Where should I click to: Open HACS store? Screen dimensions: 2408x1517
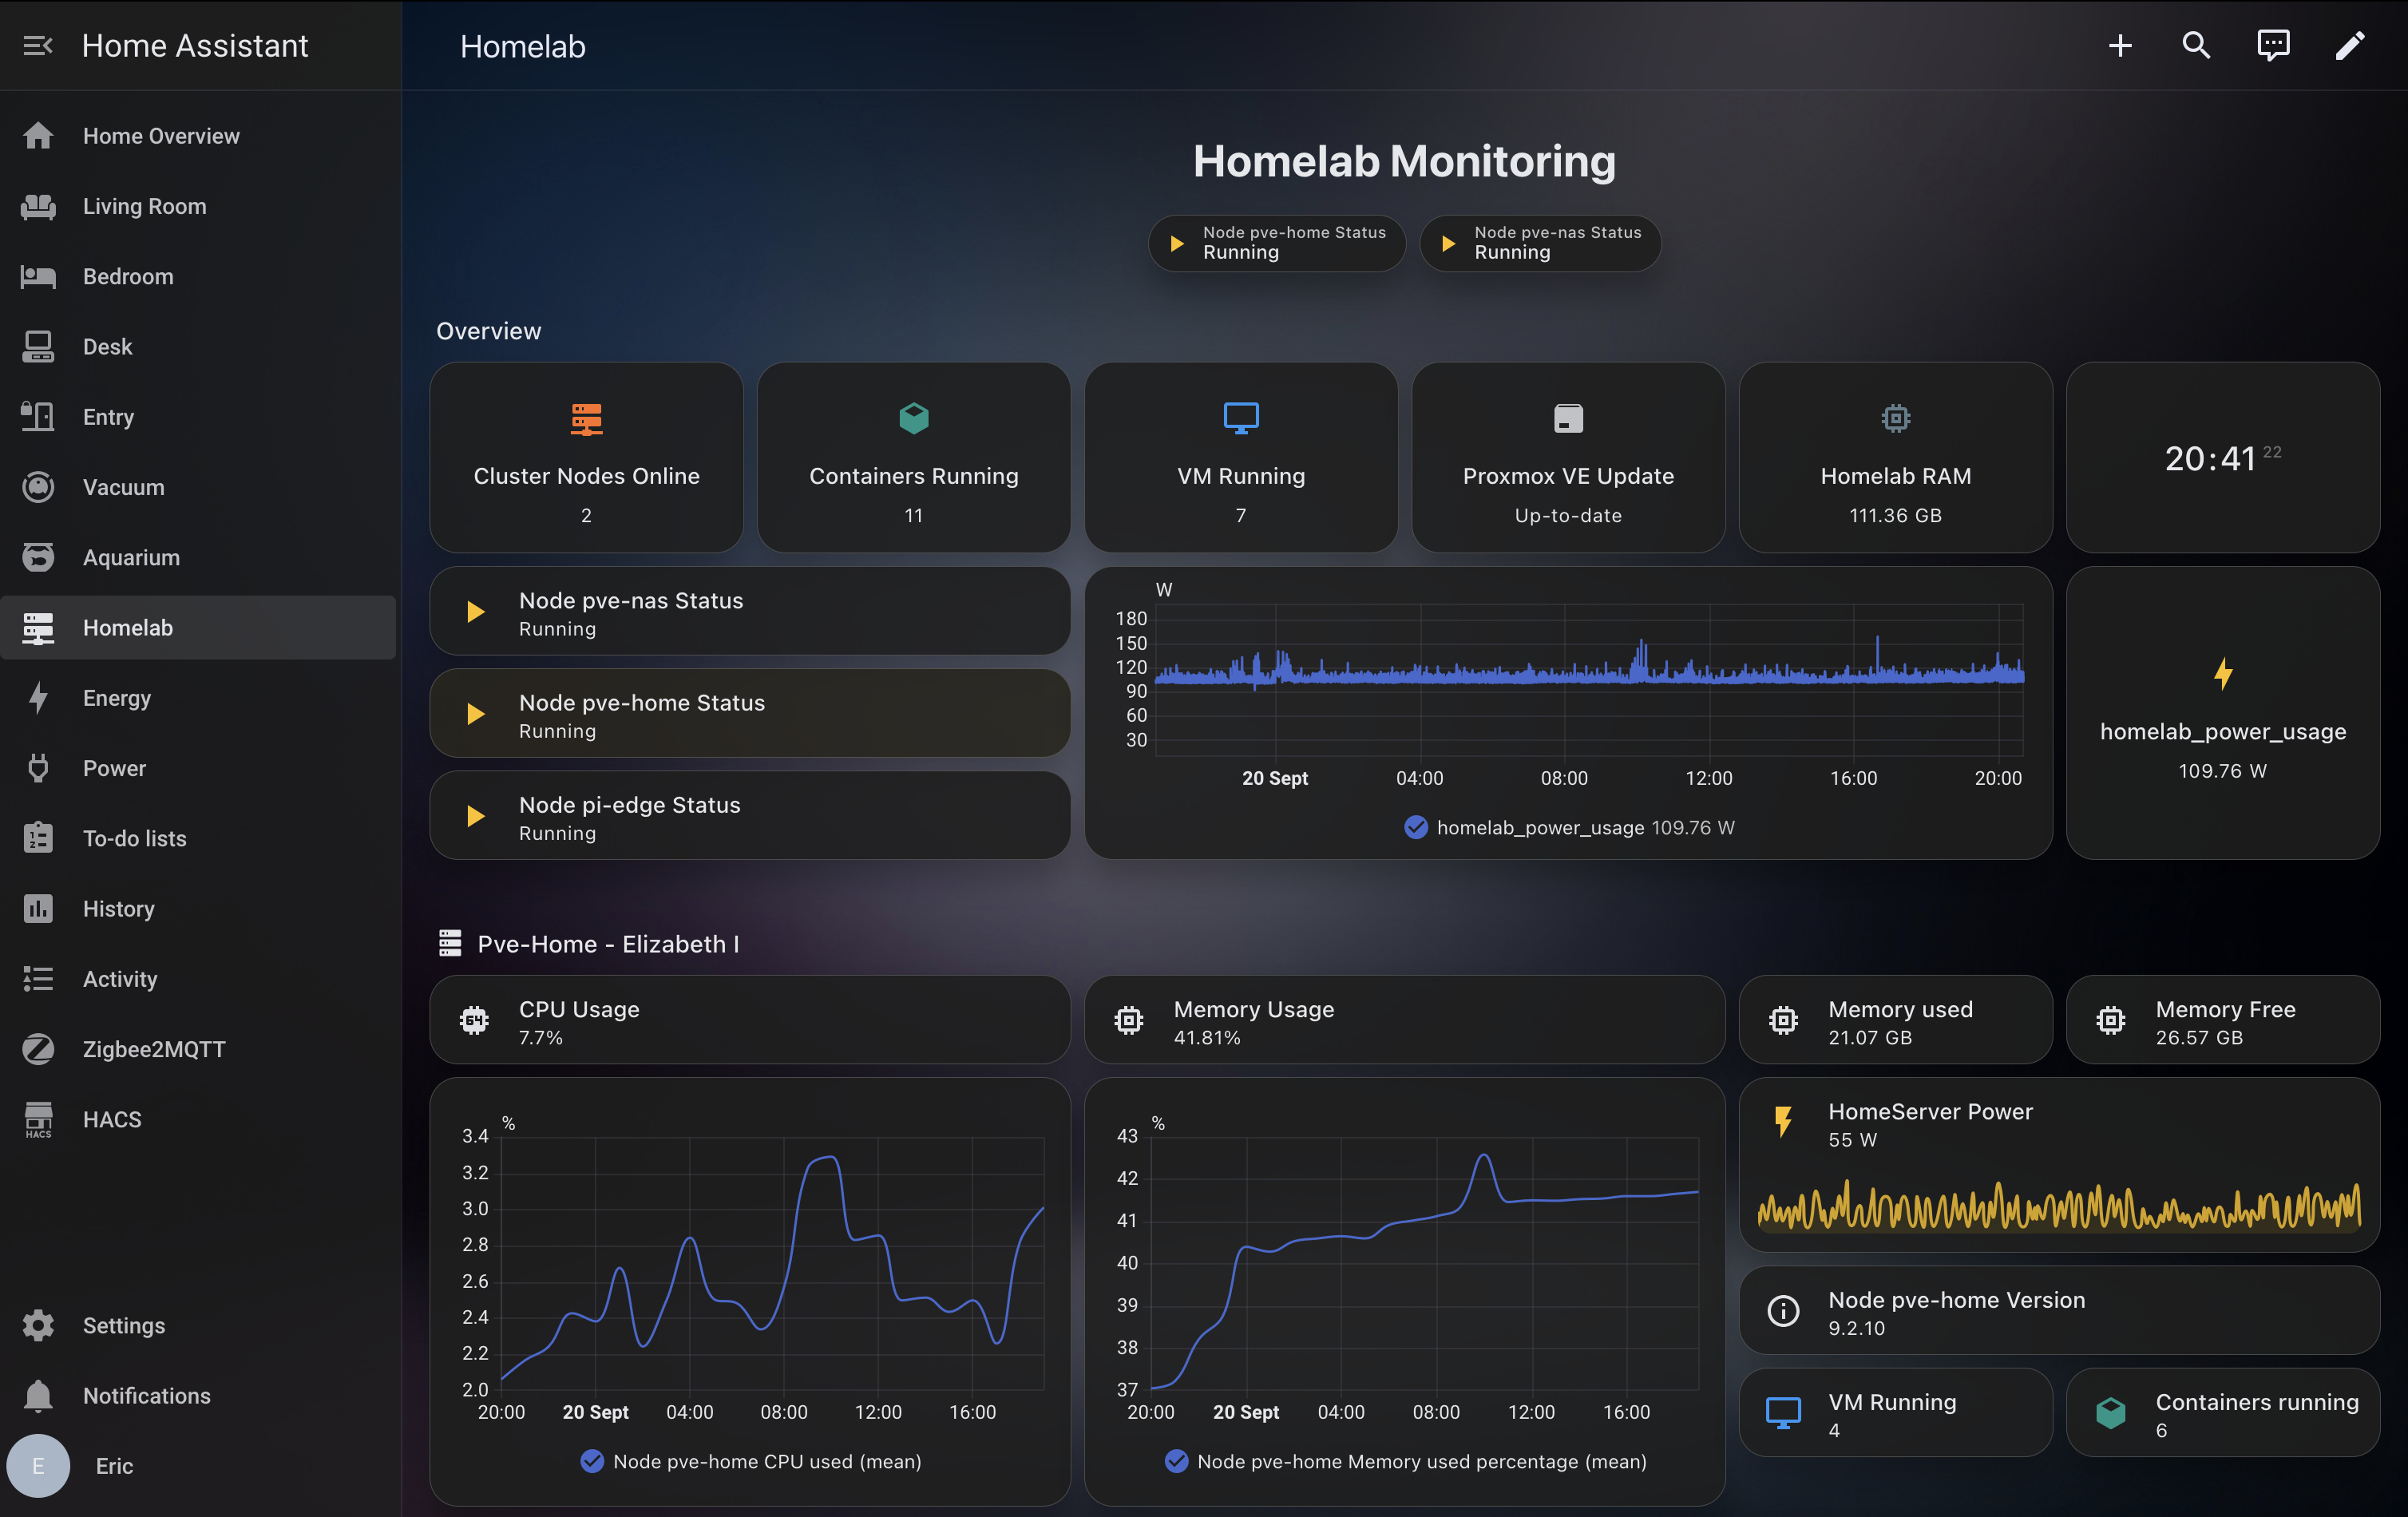198,1119
